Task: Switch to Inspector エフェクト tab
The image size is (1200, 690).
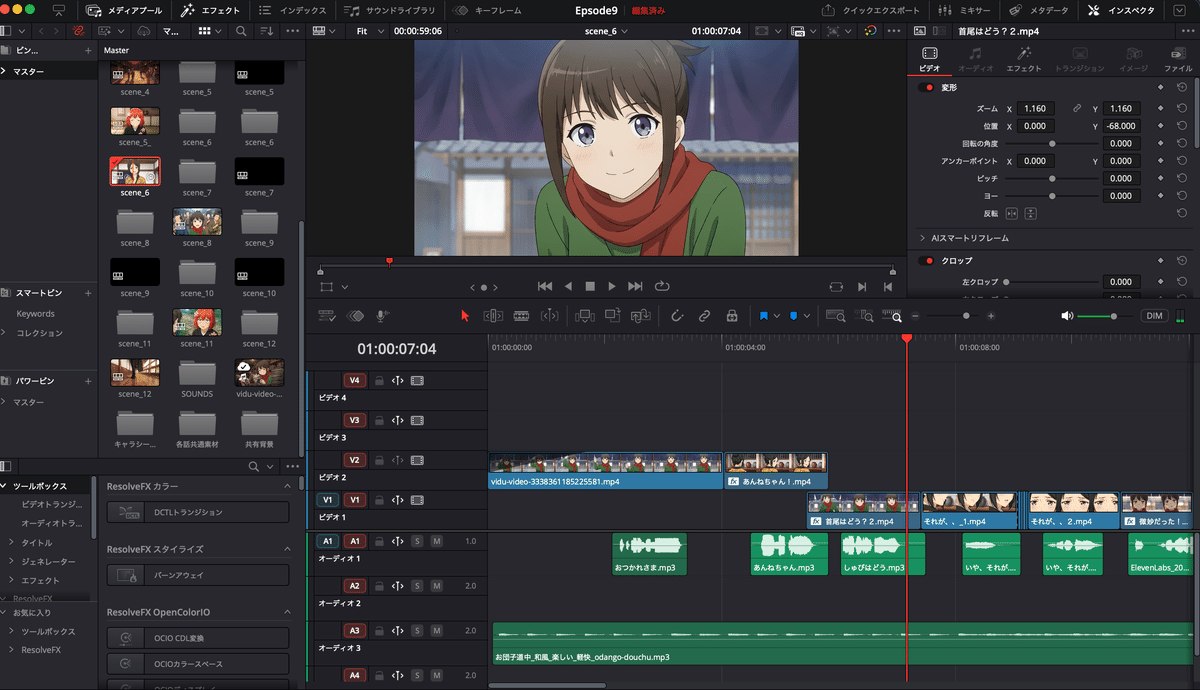Action: pyautogui.click(x=1024, y=60)
